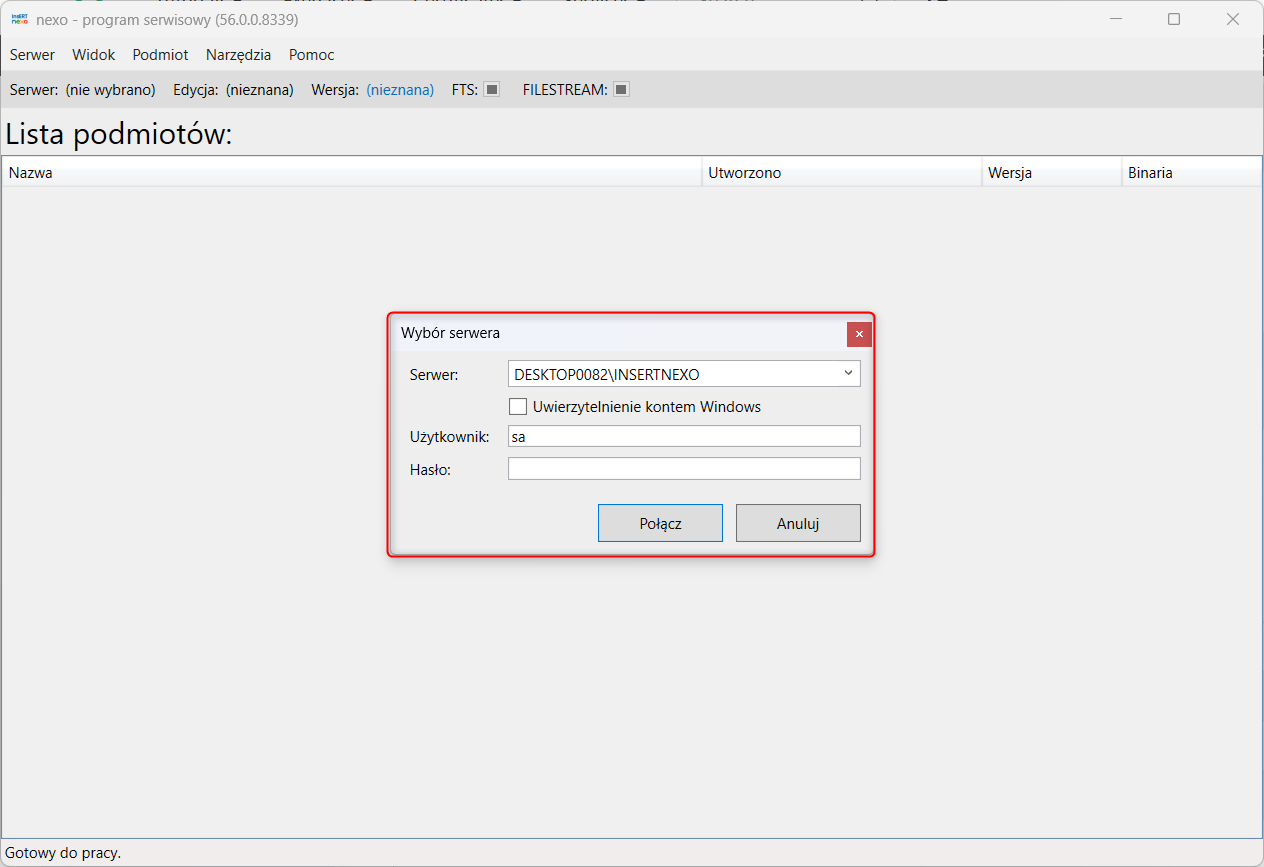Screen dimensions: 1264x867
Task: Click the blue (nieznana) Wersja link
Action: tap(400, 89)
